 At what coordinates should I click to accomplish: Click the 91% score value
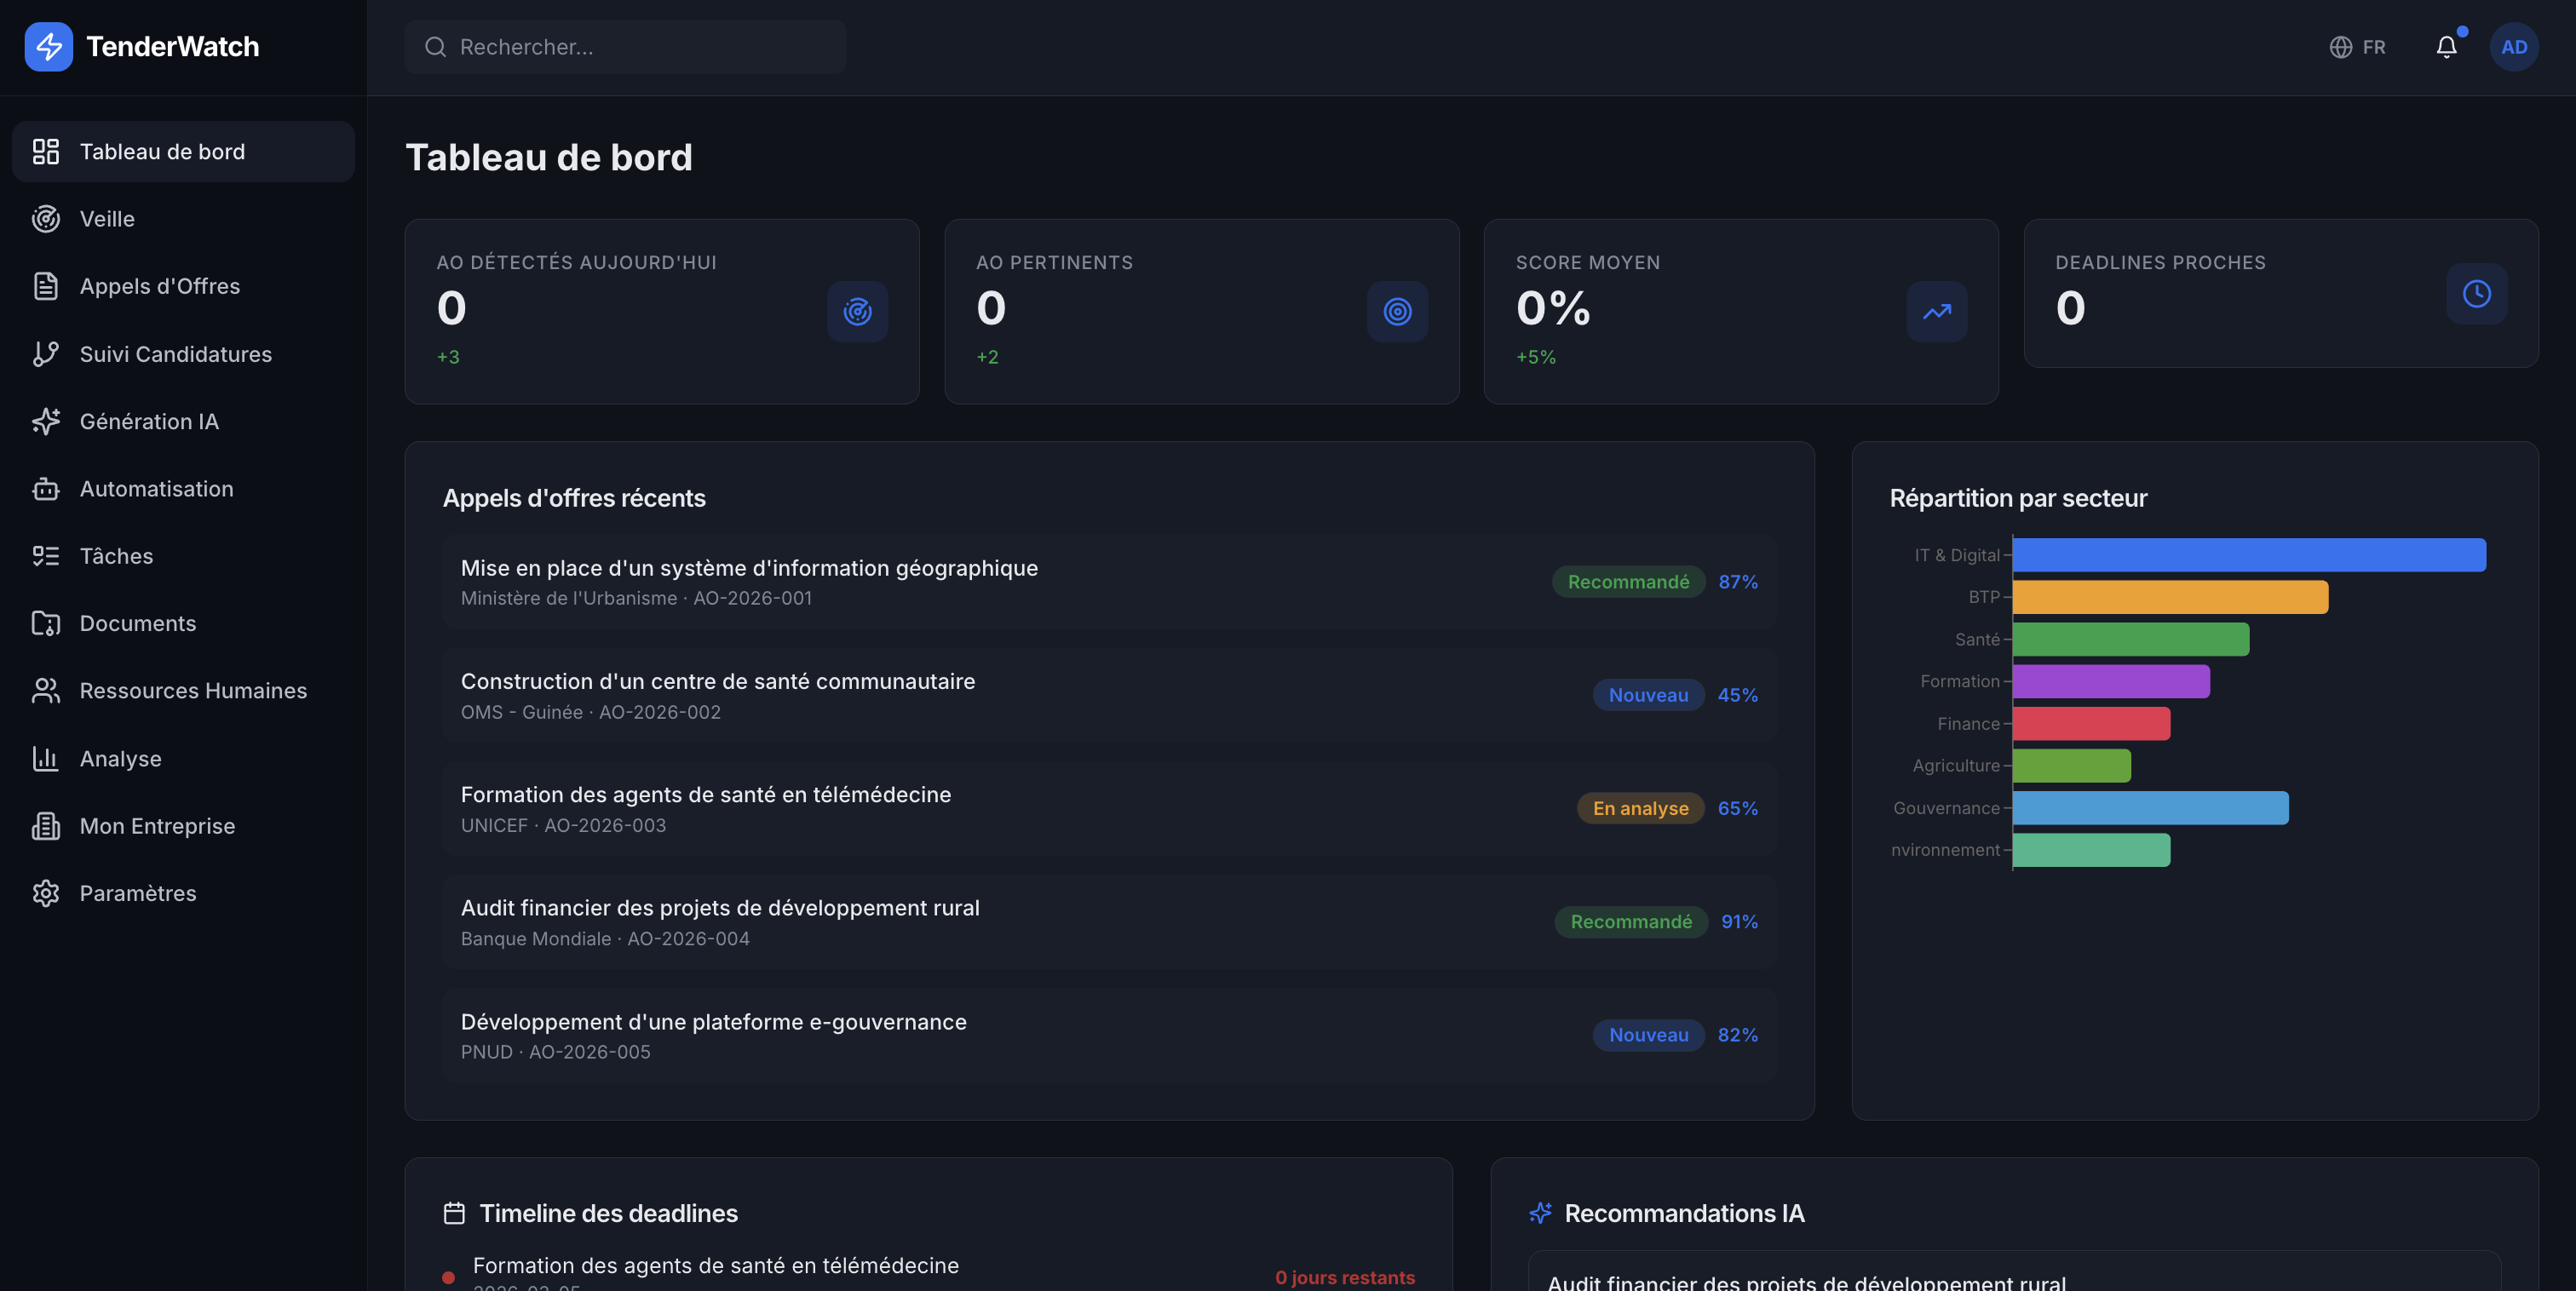(x=1739, y=921)
